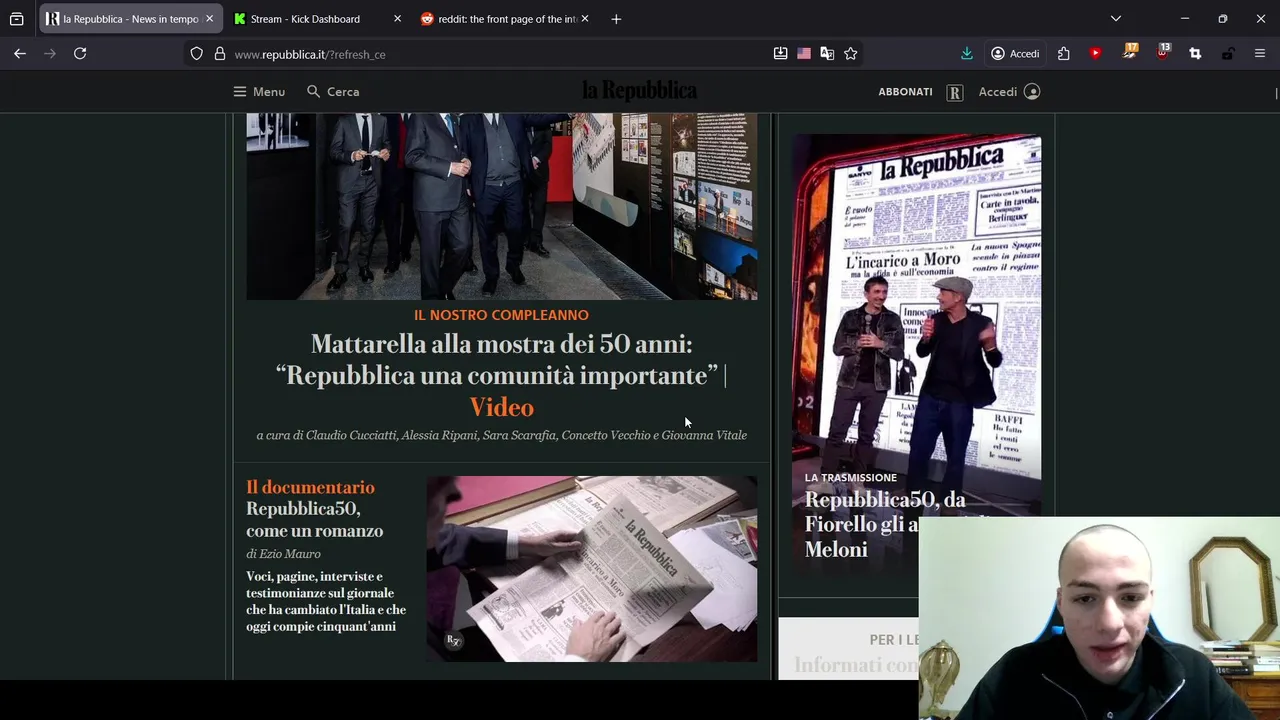Open the site Menu hamburger button

(259, 92)
